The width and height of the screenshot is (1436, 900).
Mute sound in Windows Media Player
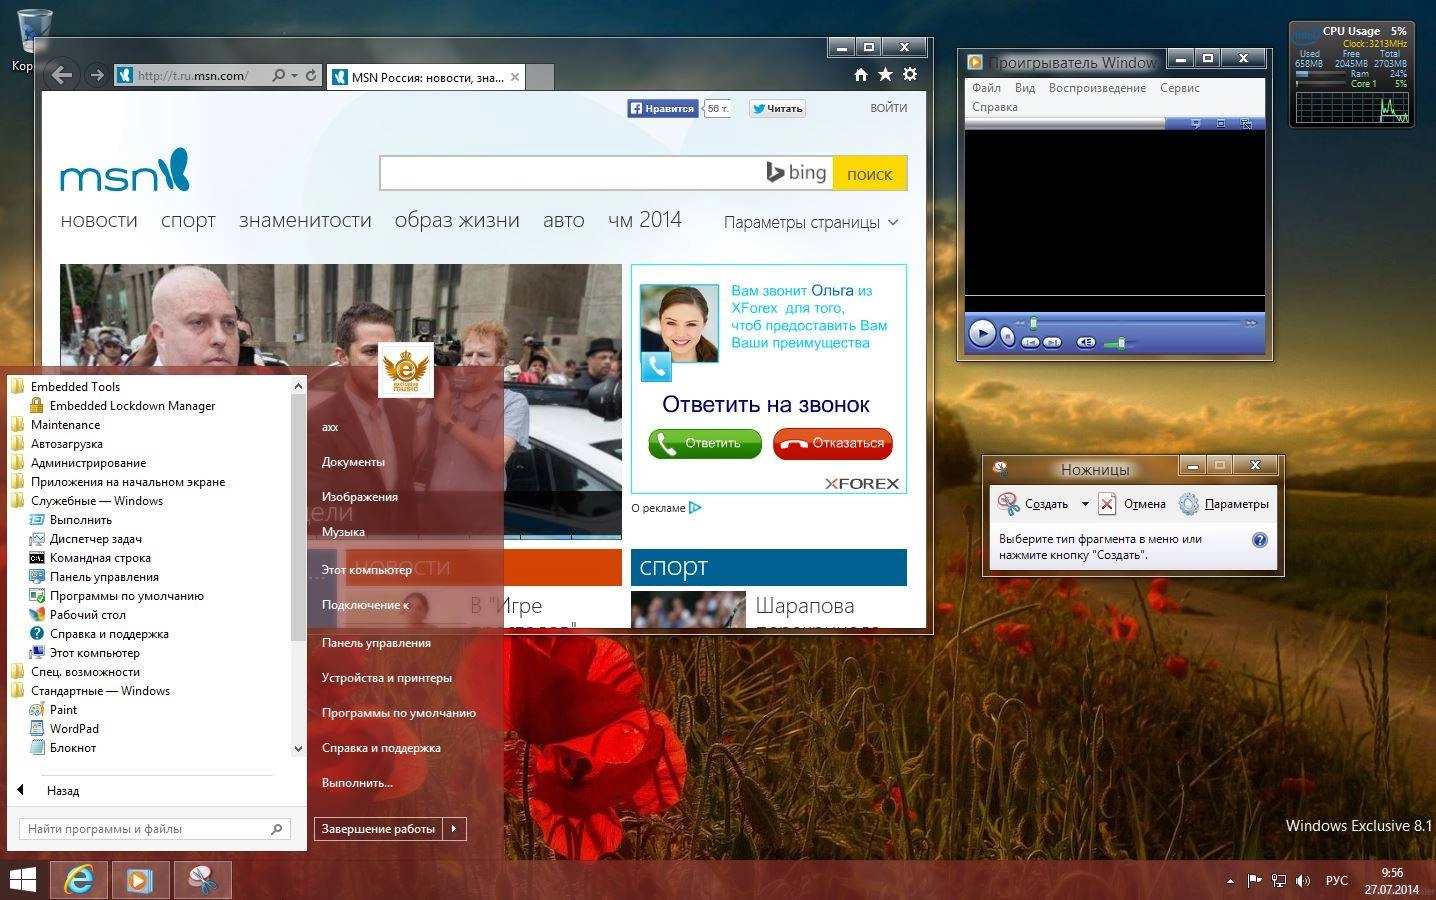click(x=1086, y=342)
